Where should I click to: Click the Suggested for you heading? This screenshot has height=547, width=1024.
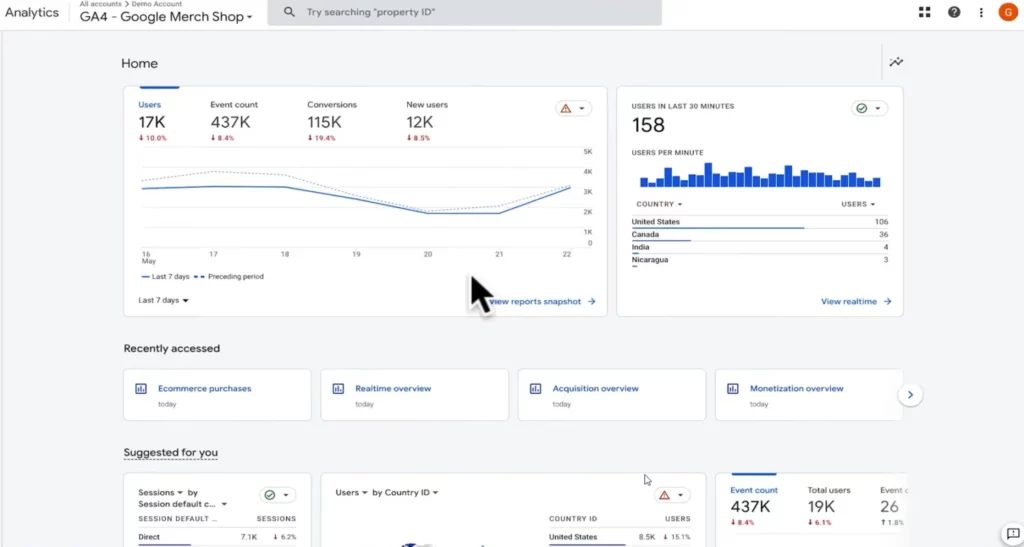point(170,452)
